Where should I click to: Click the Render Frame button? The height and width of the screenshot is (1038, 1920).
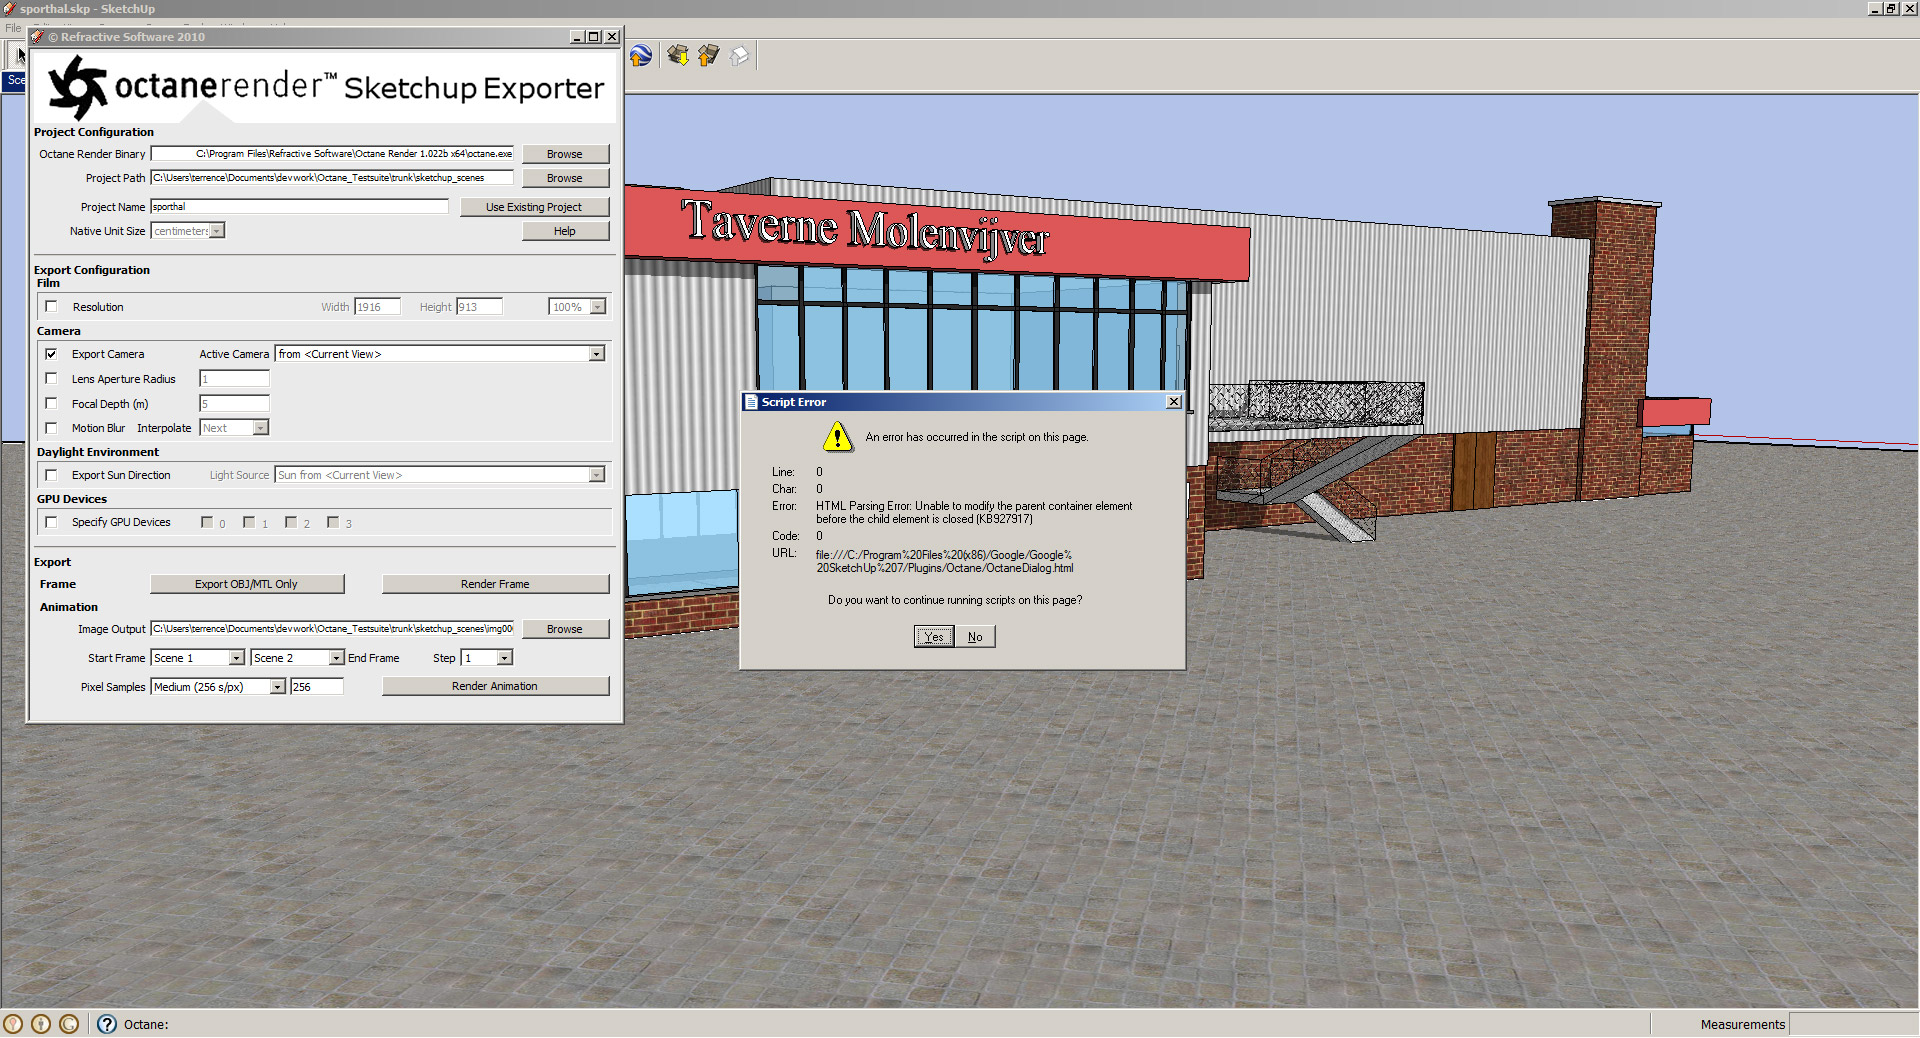coord(495,584)
